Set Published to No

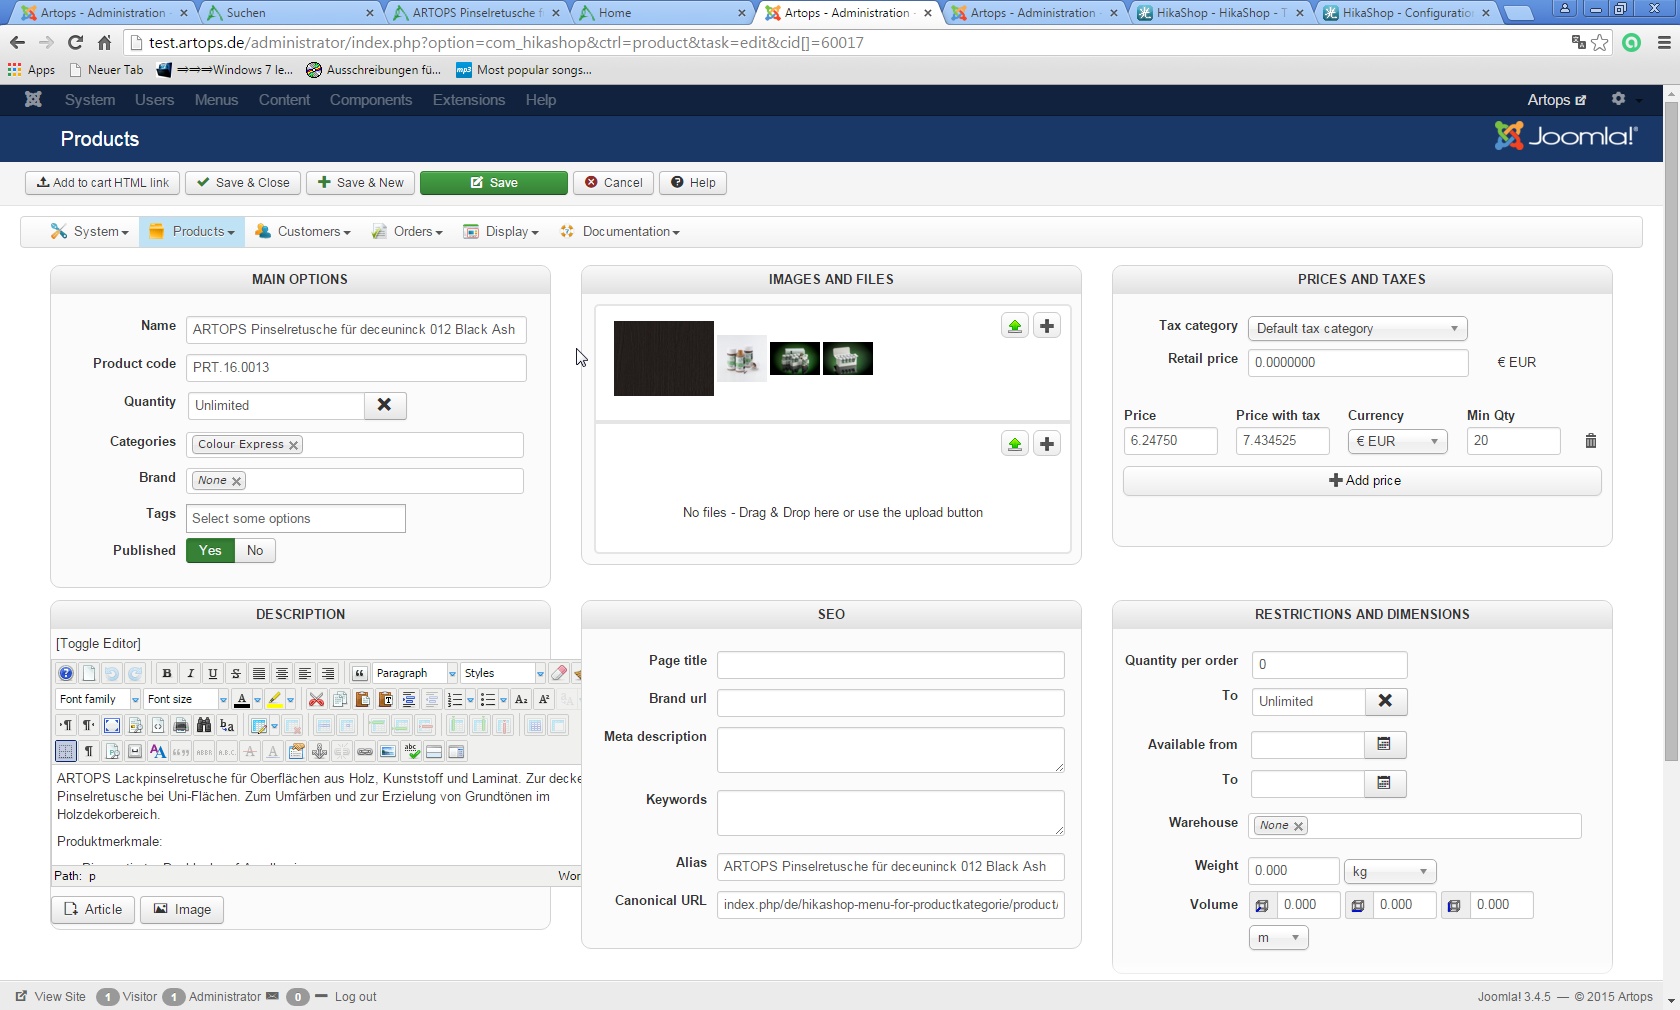255,550
